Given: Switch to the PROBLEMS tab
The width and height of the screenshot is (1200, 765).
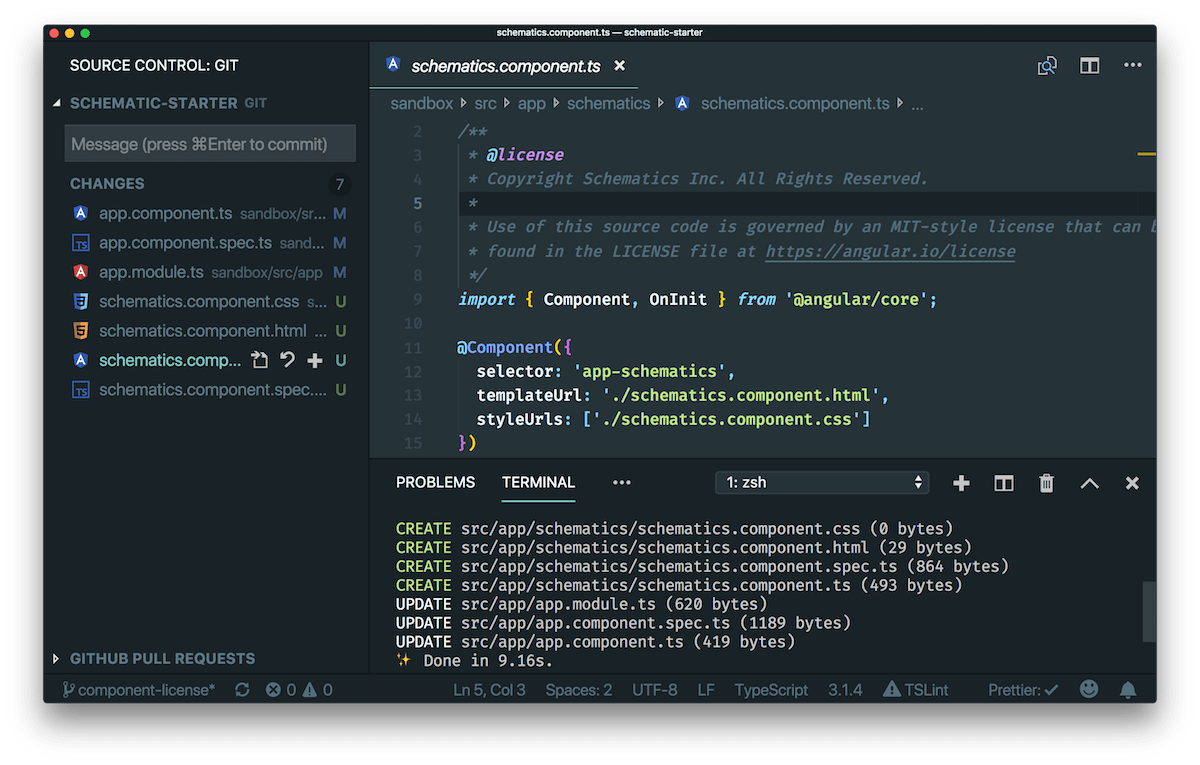Looking at the screenshot, I should point(435,483).
